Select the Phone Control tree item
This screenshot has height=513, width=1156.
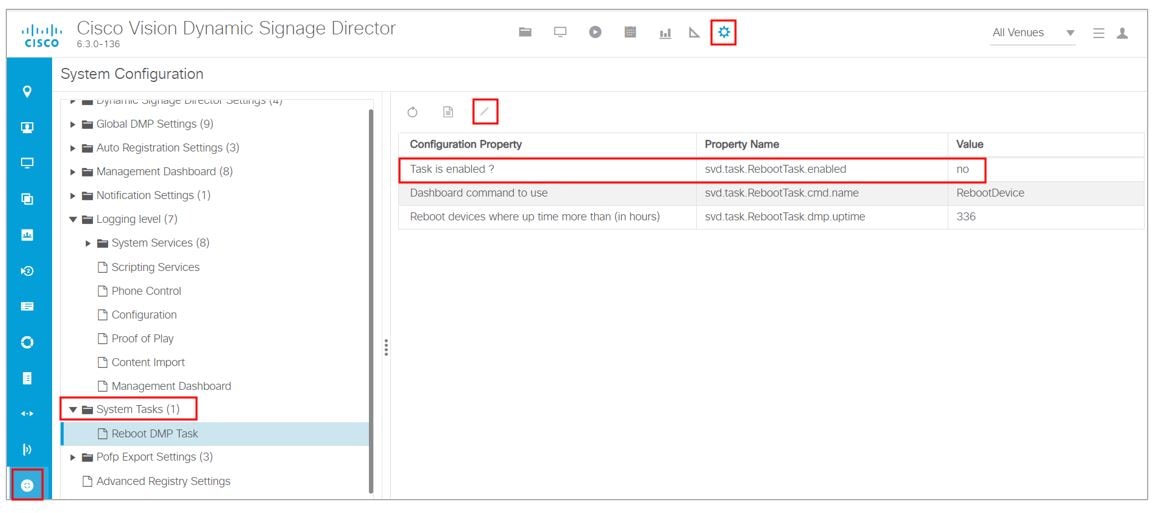pos(146,291)
